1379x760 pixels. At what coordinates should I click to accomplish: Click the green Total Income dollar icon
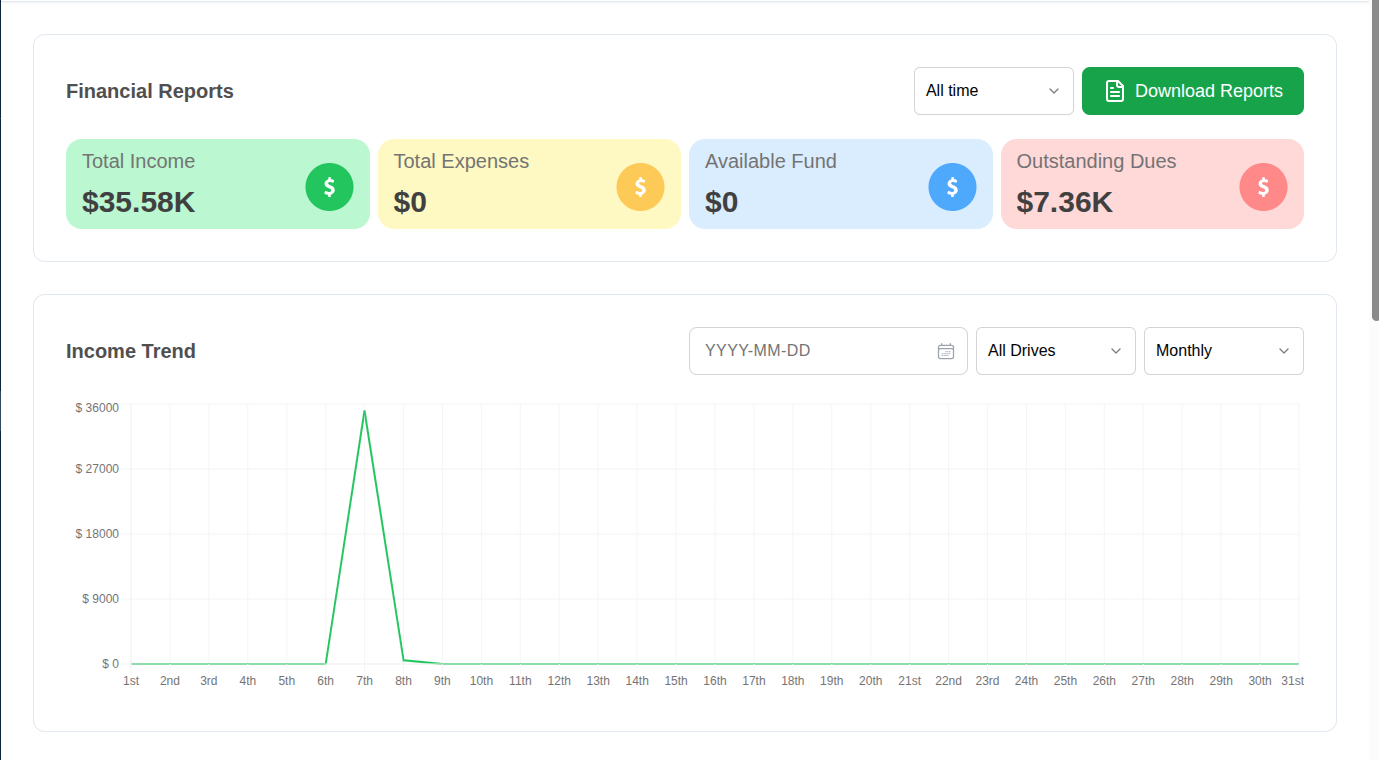coord(329,187)
